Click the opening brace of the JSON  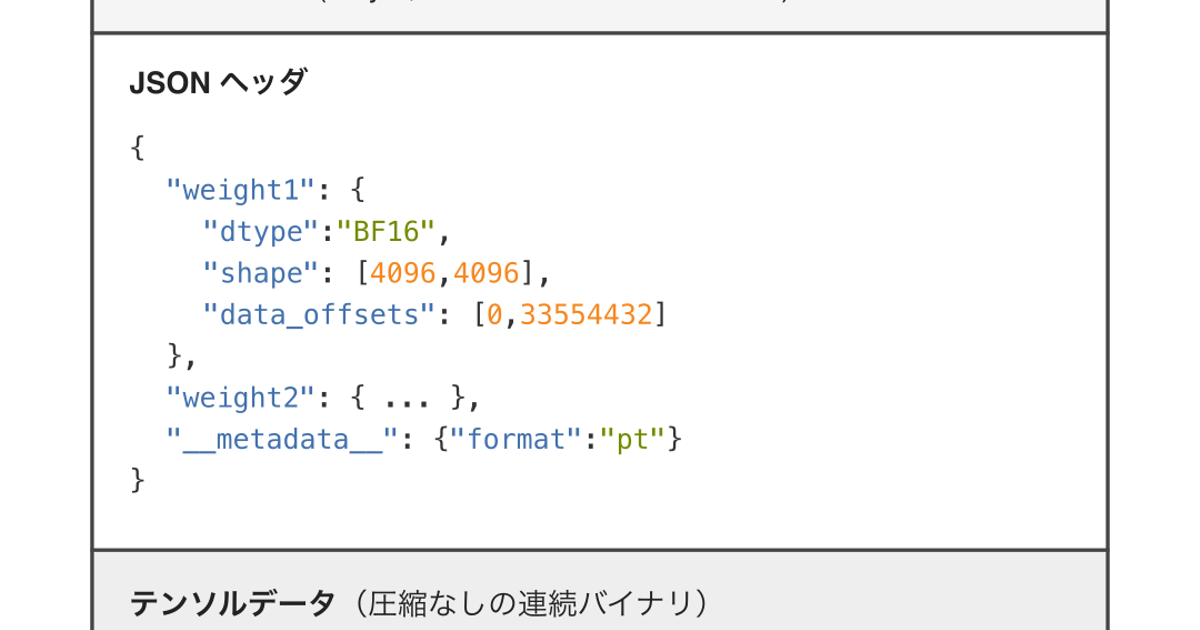point(138,149)
